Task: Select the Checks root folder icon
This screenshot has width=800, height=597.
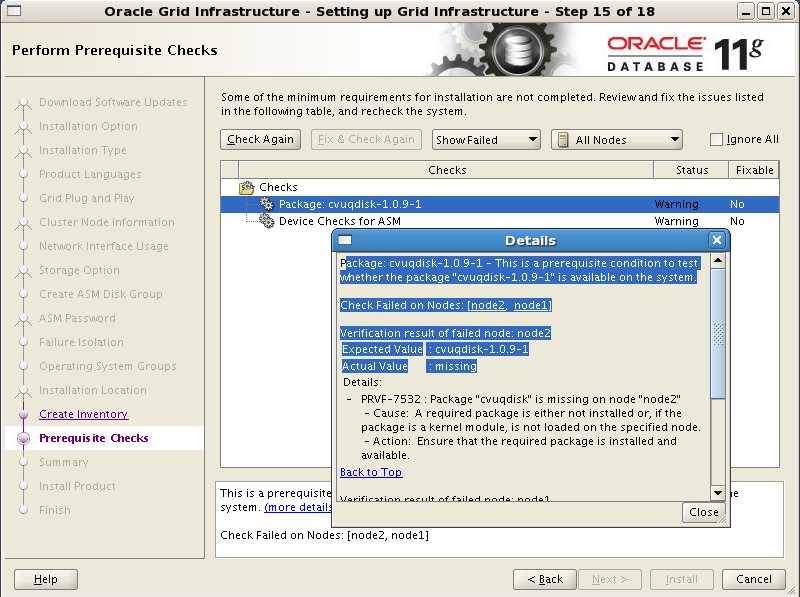Action: coord(246,188)
